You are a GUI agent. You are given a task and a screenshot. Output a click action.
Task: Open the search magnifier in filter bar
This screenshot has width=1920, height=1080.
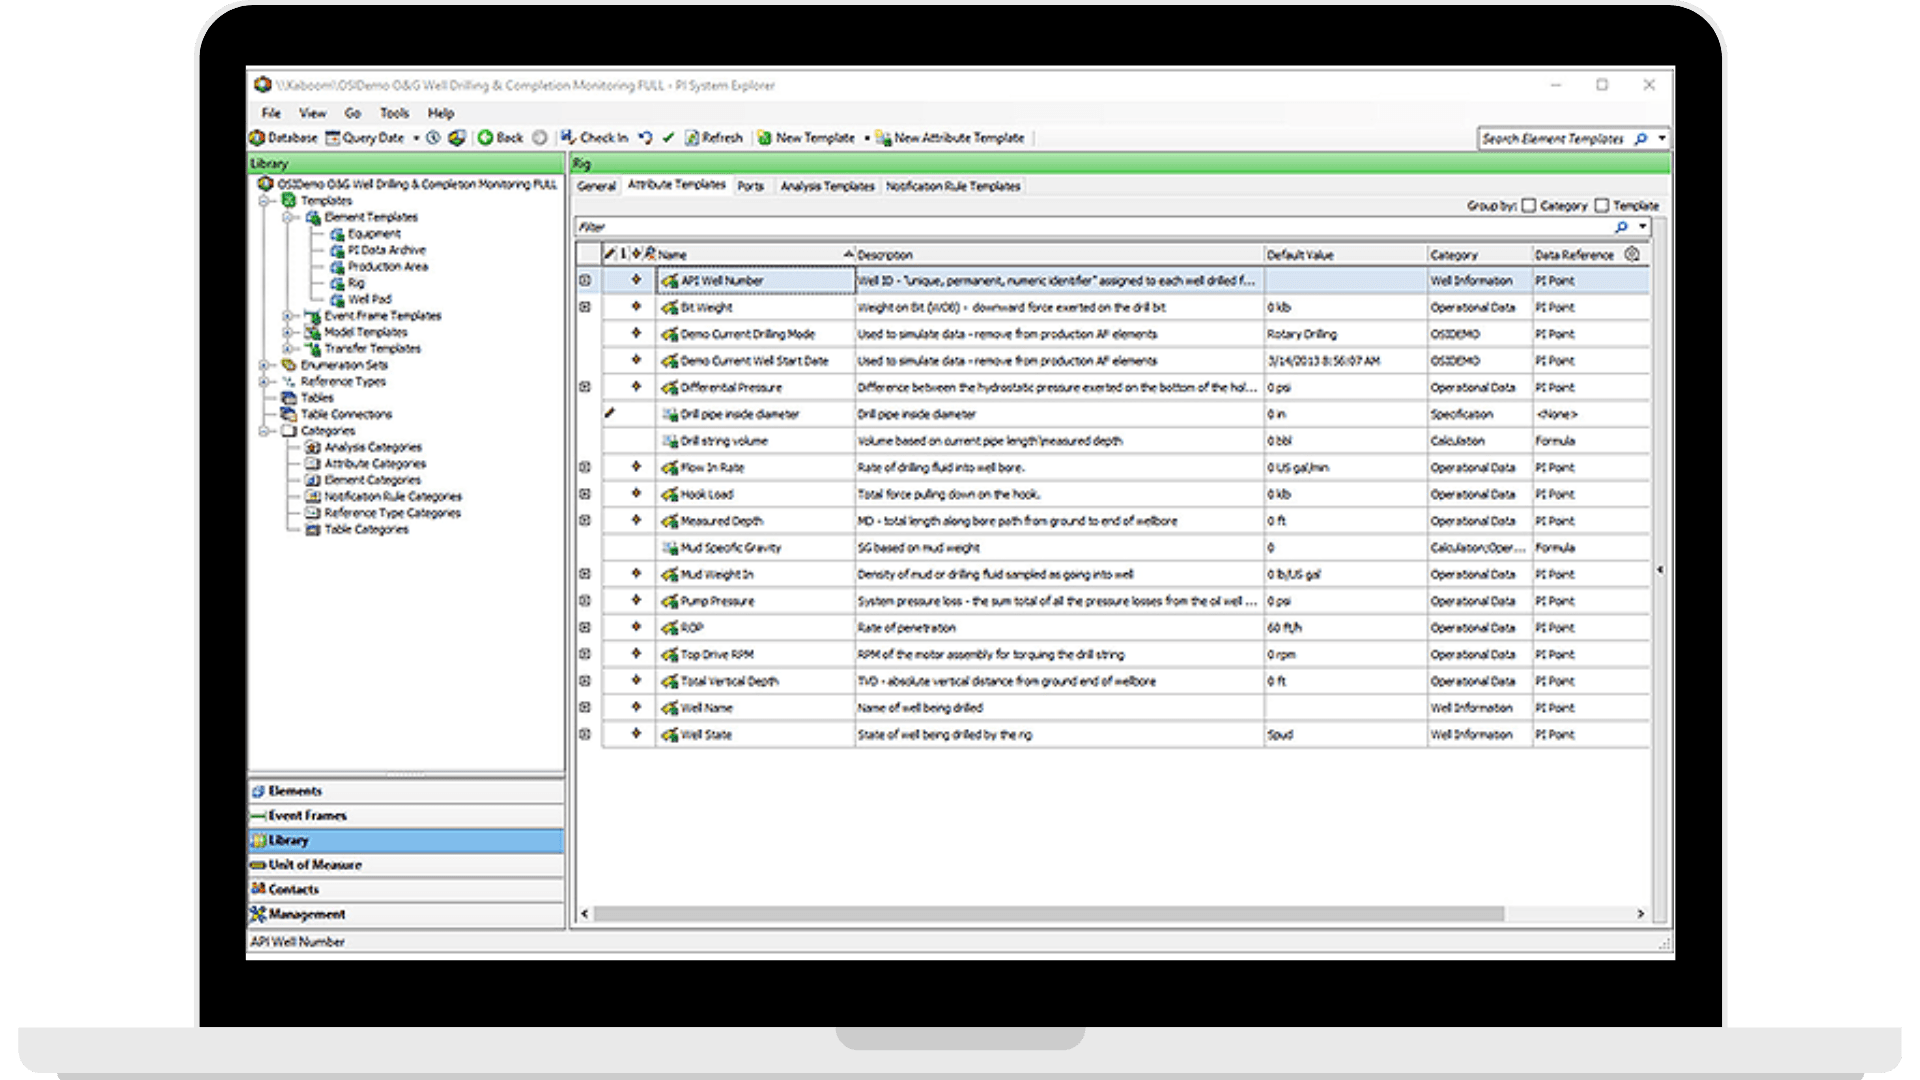[x=1620, y=227]
